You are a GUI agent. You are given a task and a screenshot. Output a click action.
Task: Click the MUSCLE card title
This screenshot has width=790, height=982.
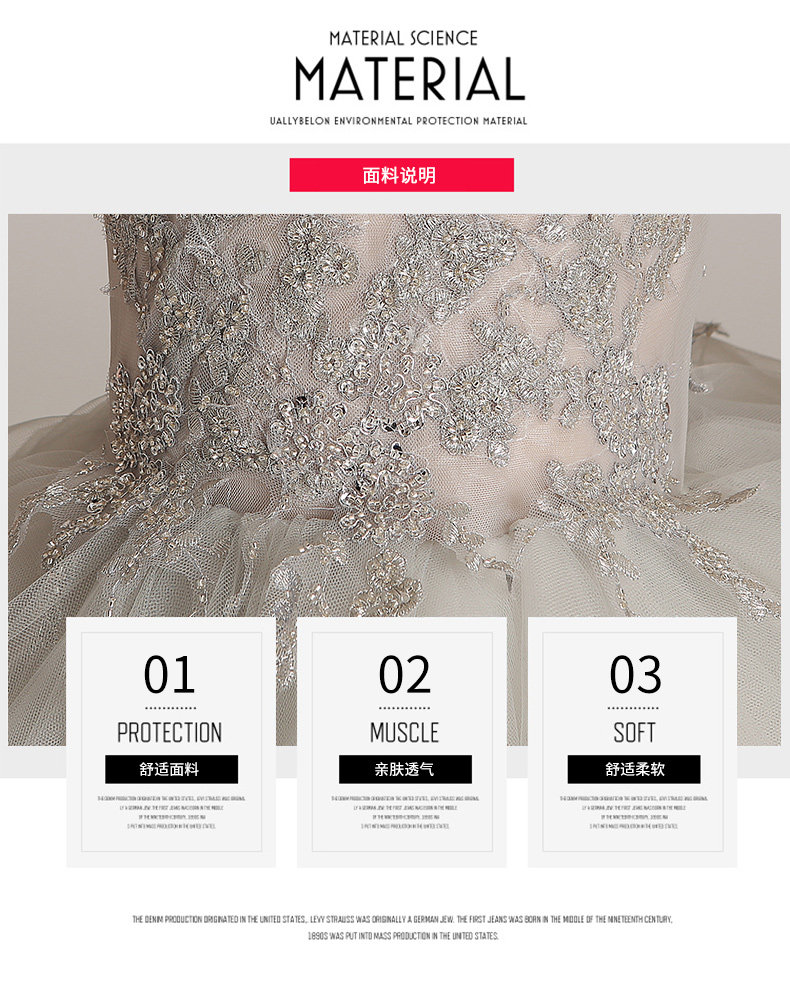click(404, 732)
